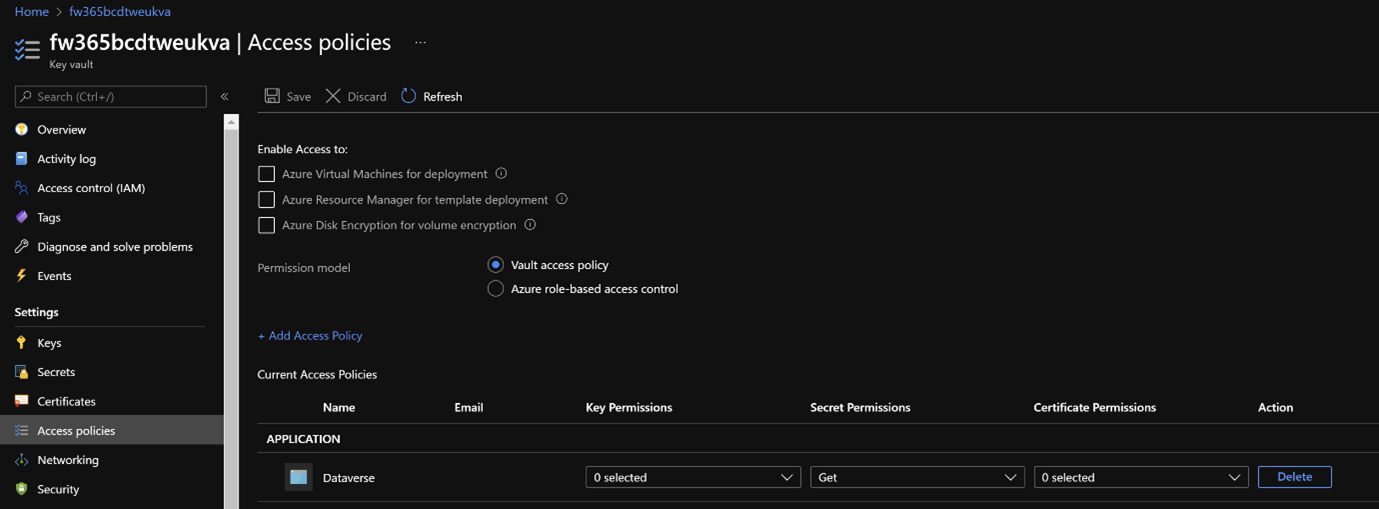Delete the Dataverse access policy
The width and height of the screenshot is (1379, 509).
(1294, 477)
